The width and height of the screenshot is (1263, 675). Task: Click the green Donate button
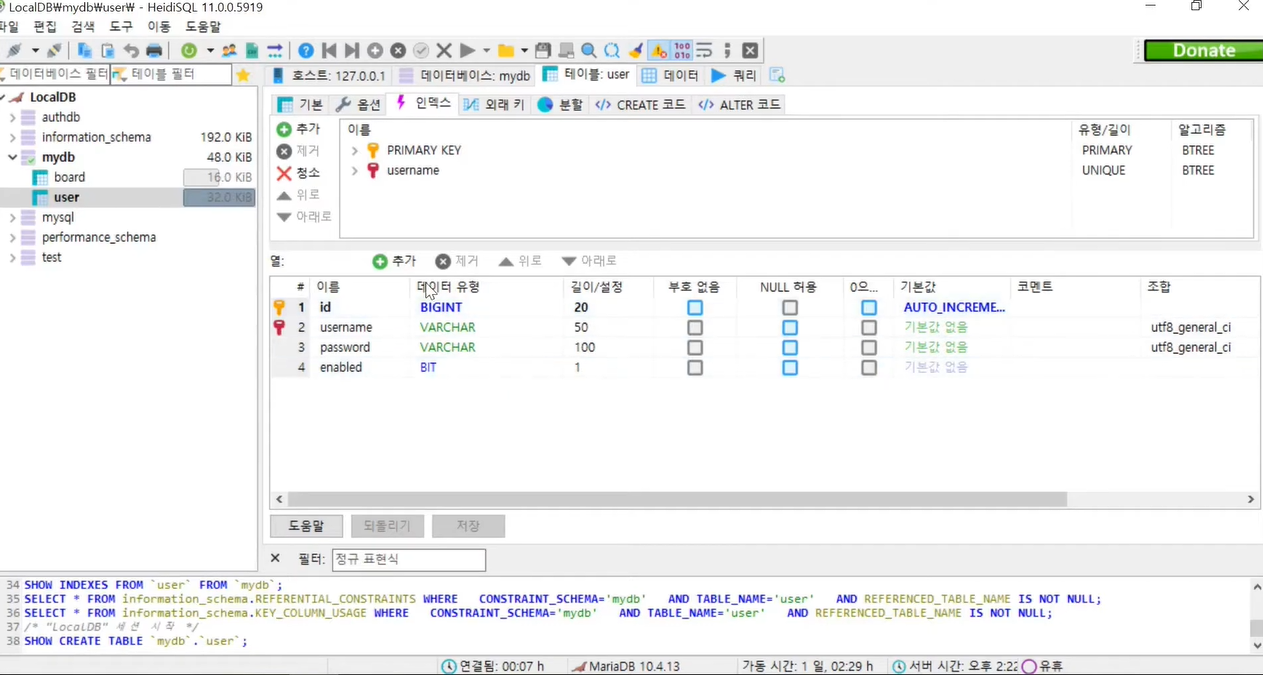coord(1204,50)
